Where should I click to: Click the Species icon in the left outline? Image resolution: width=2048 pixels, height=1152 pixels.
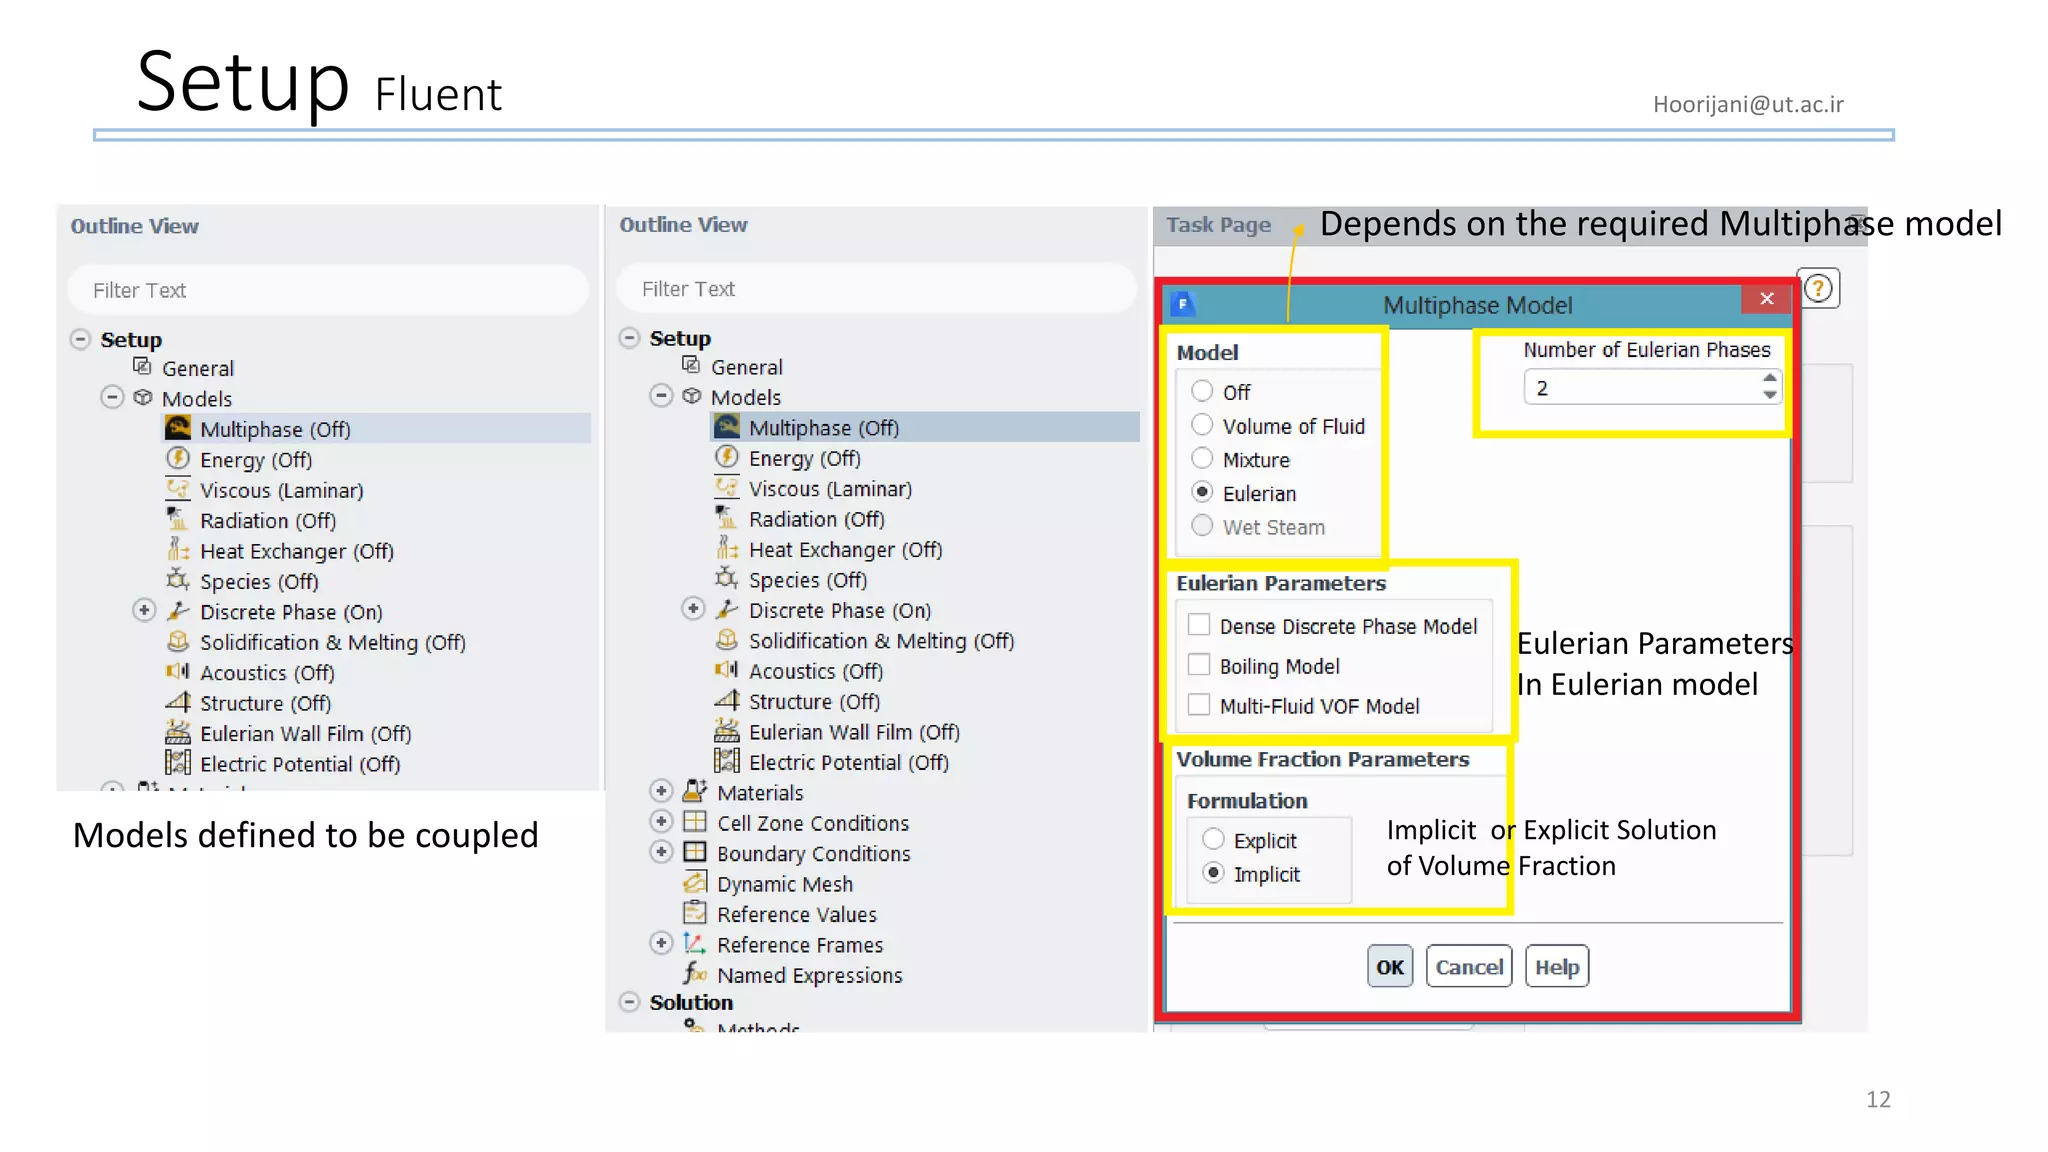pyautogui.click(x=178, y=580)
